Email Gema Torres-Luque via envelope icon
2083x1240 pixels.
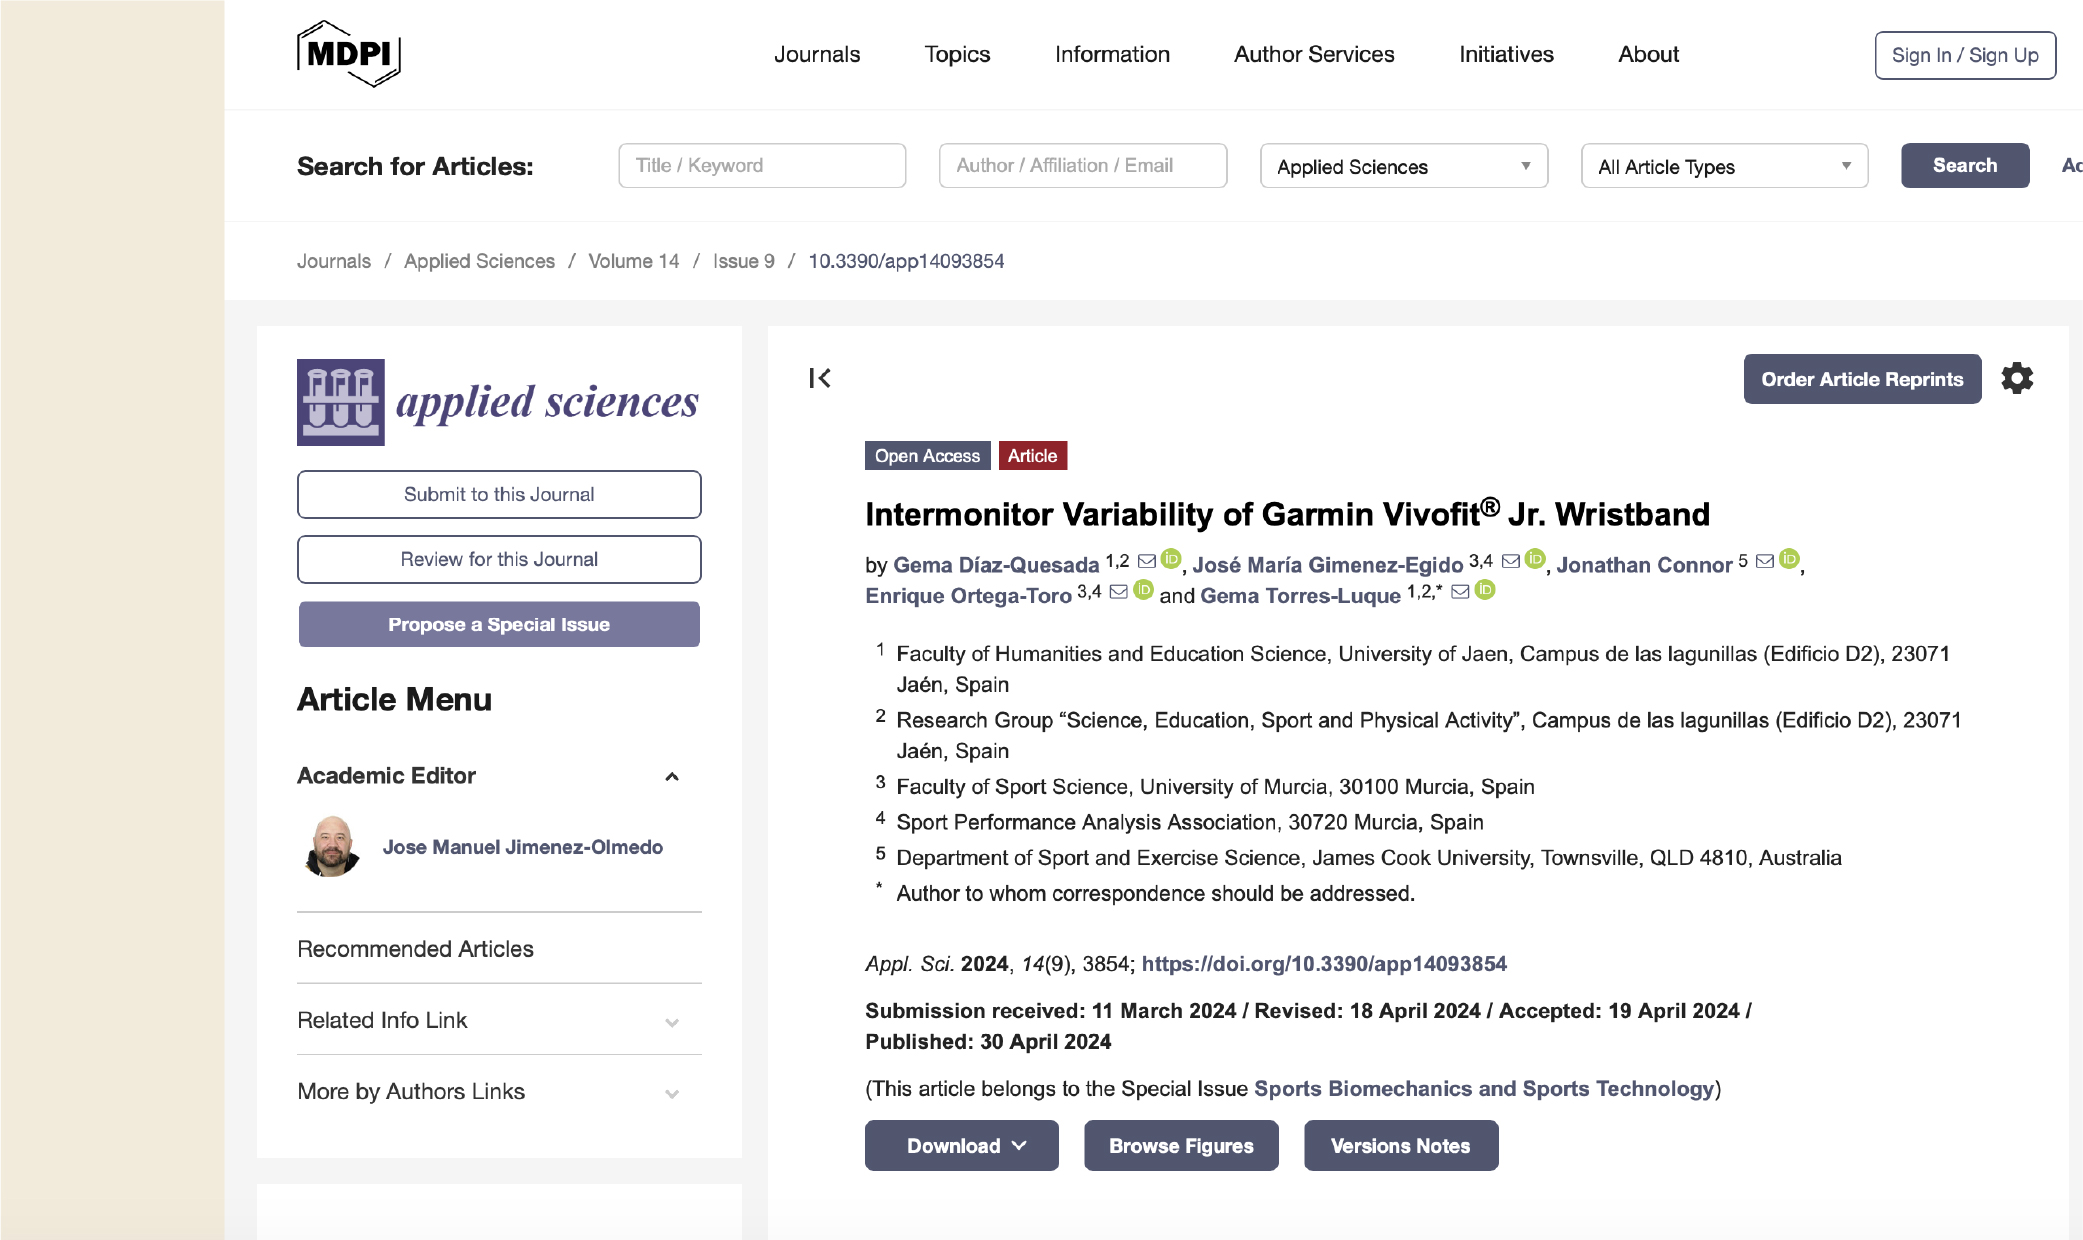pyautogui.click(x=1460, y=592)
